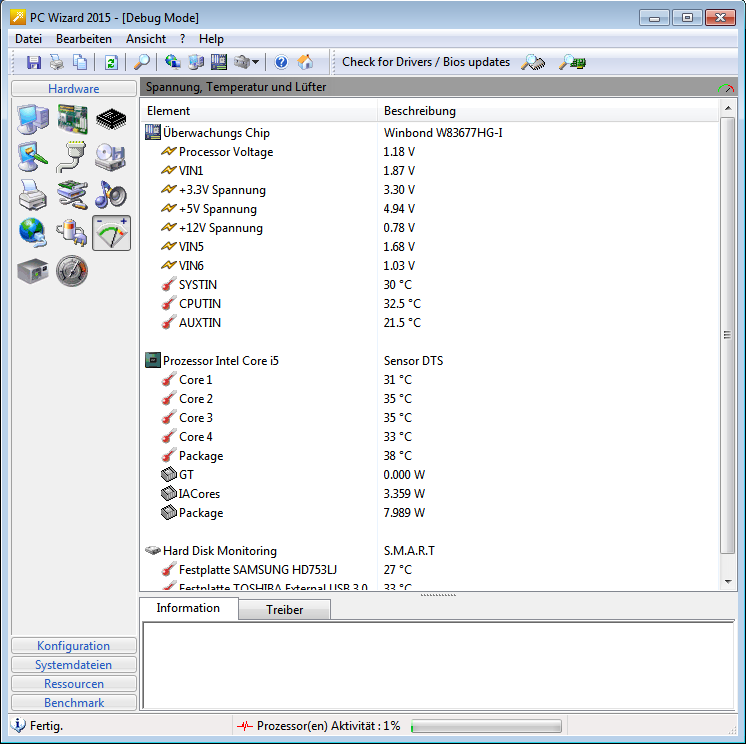The width and height of the screenshot is (748, 744).
Task: Open the Bearbeiten menu
Action: pyautogui.click(x=84, y=39)
